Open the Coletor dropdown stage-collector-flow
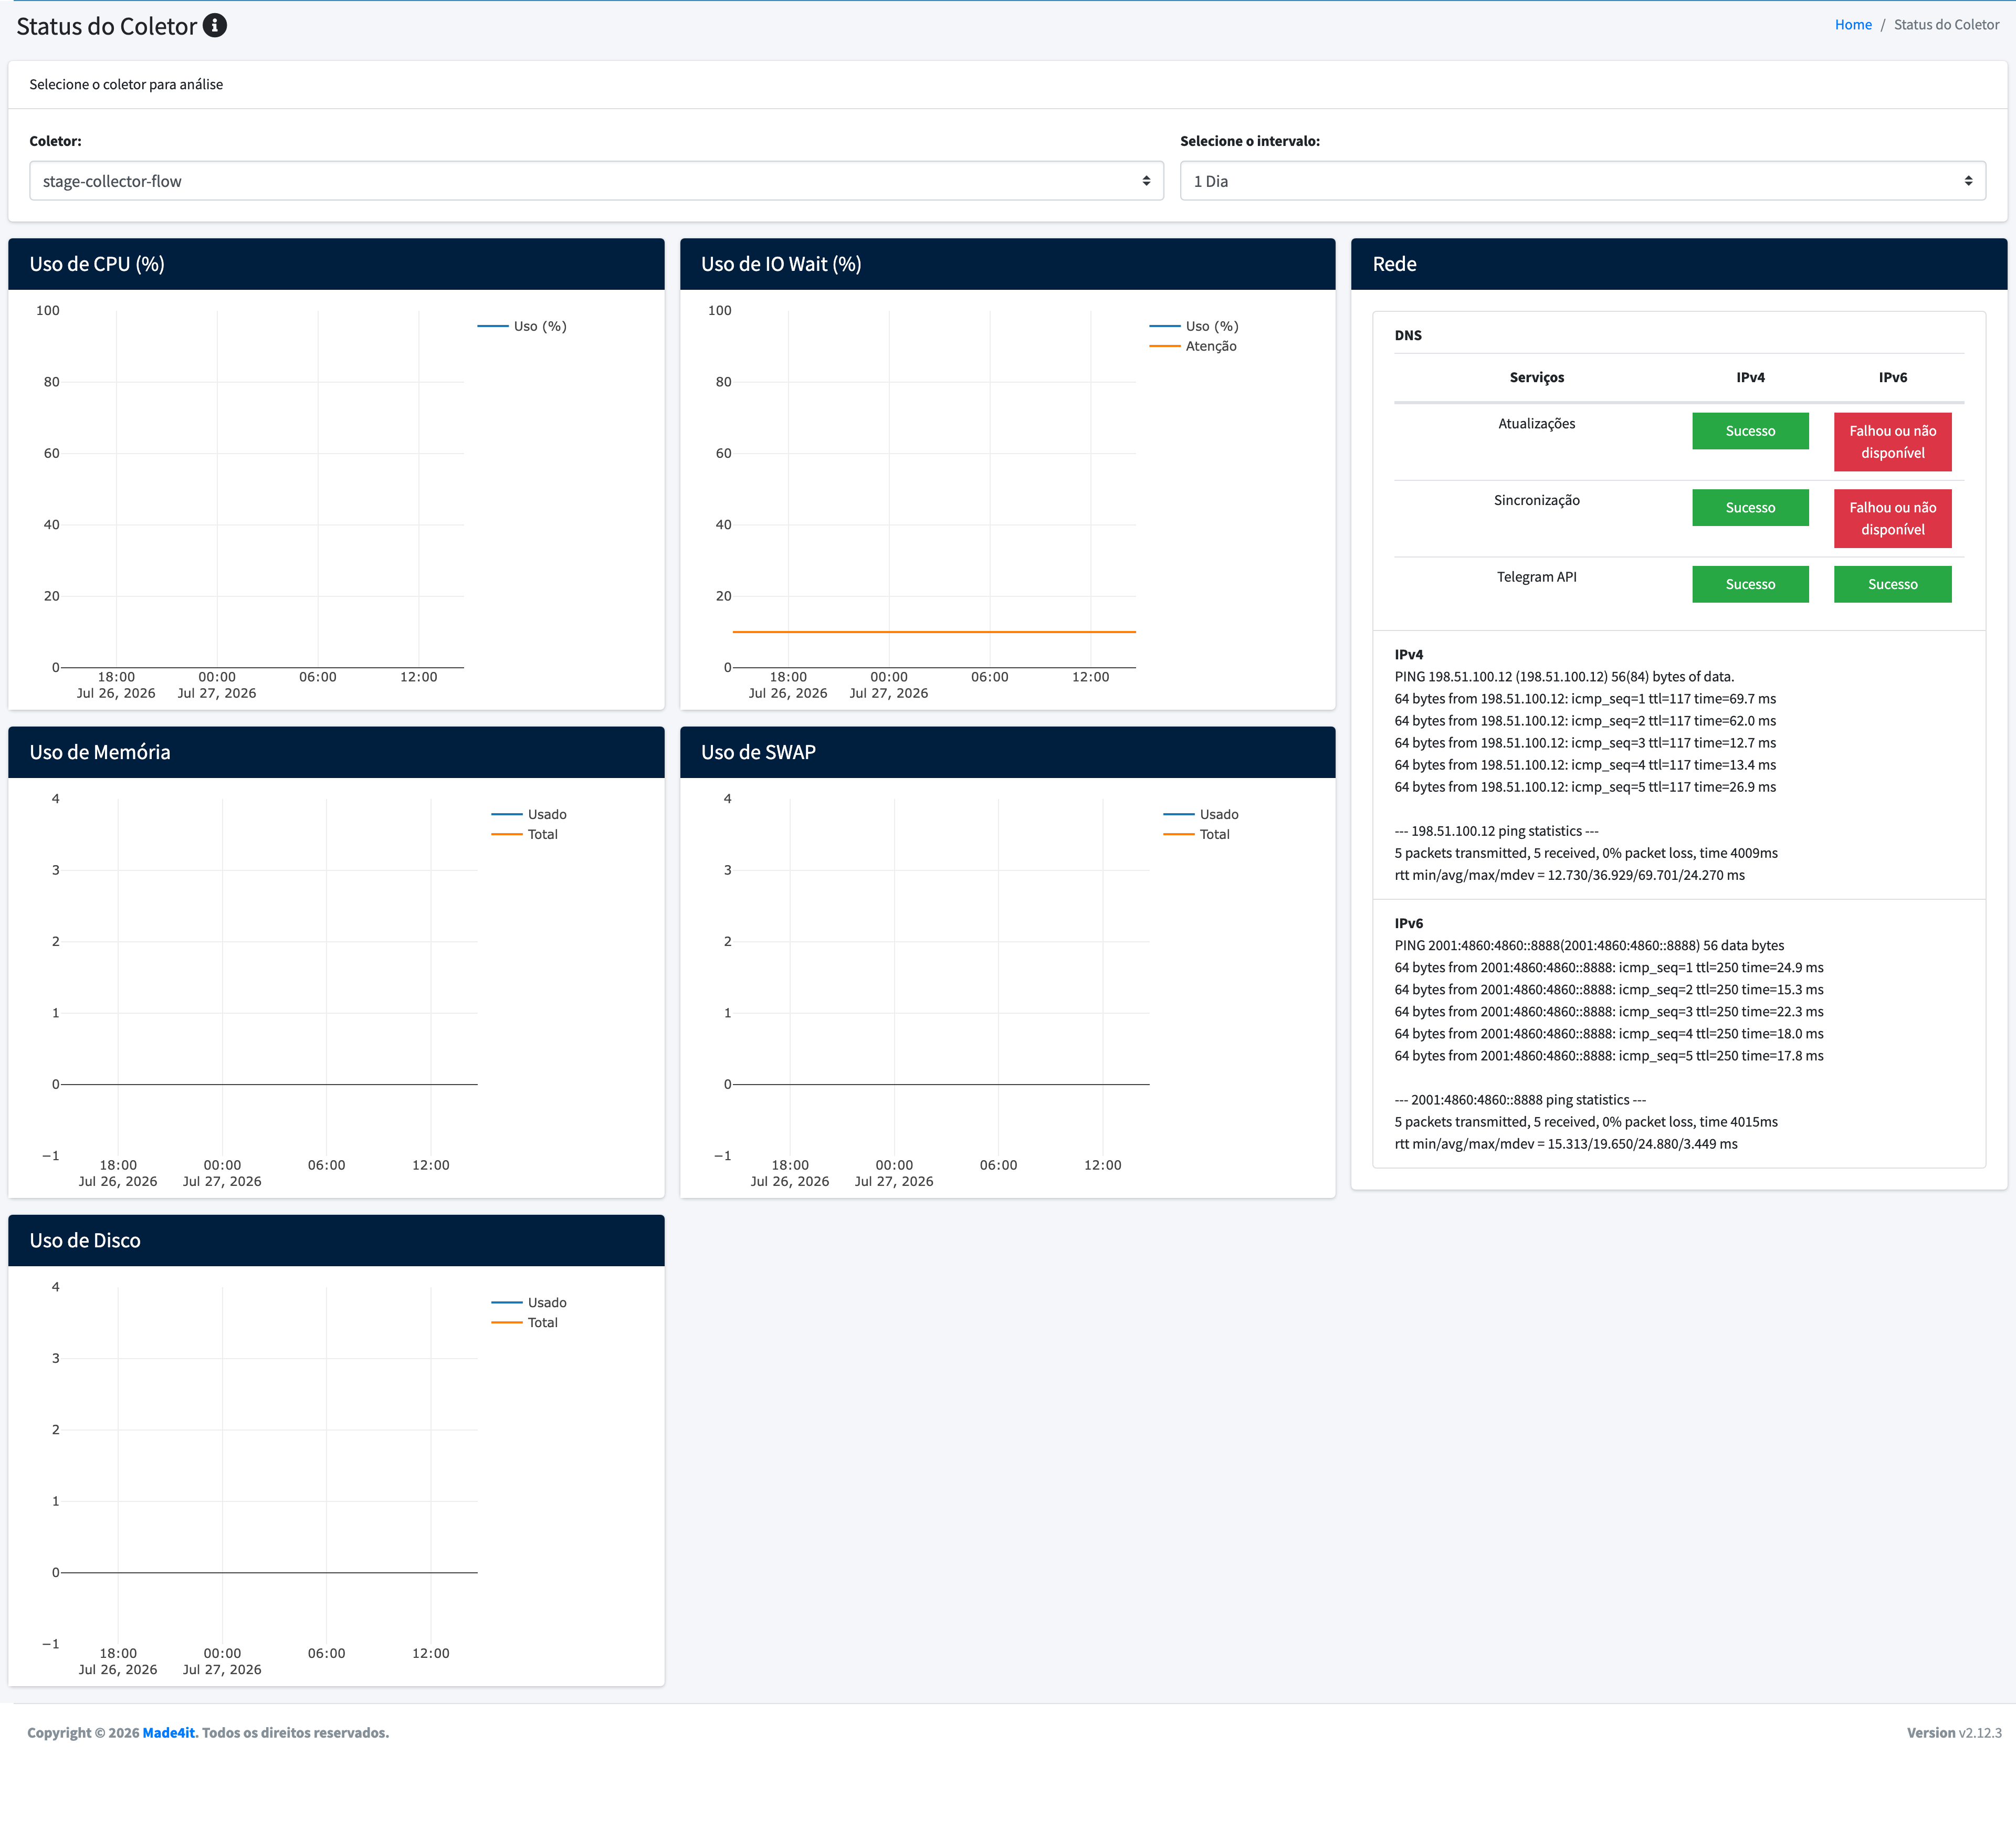This screenshot has width=2016, height=1829. point(596,181)
